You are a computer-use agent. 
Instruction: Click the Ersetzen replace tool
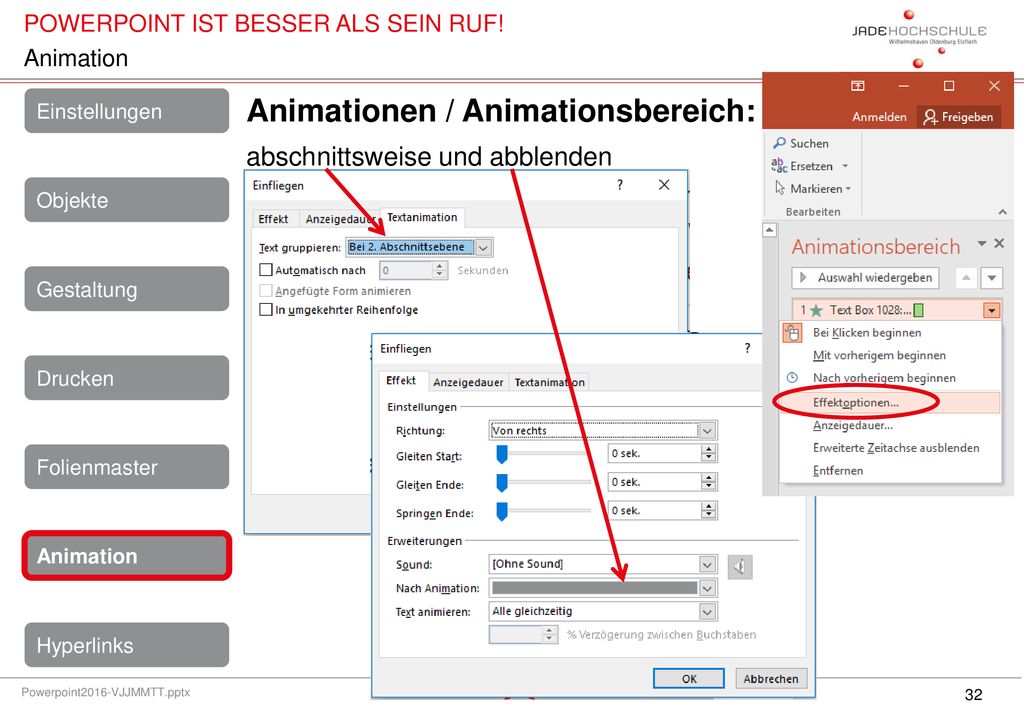point(803,166)
